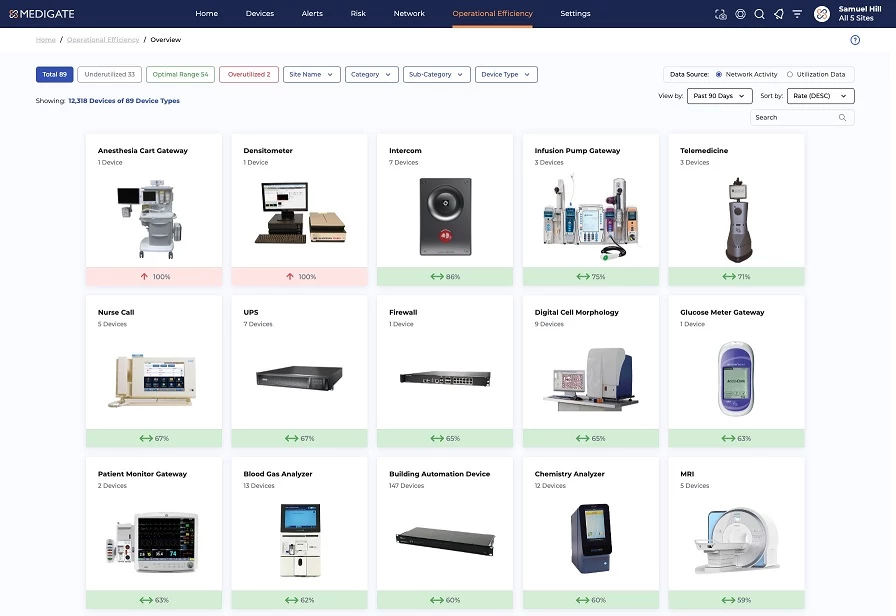
Task: Click Samuel Hill's user avatar
Action: point(822,14)
